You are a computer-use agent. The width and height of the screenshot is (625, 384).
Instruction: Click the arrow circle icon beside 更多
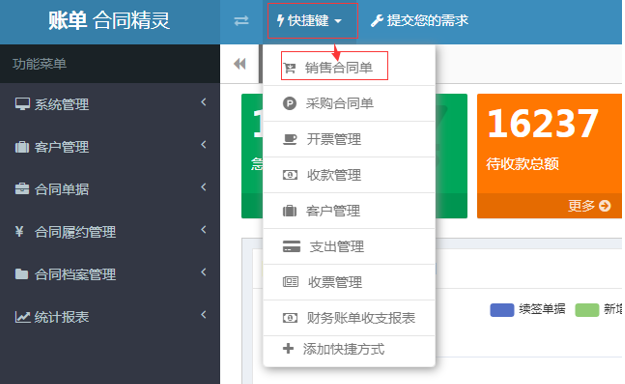[x=605, y=206]
